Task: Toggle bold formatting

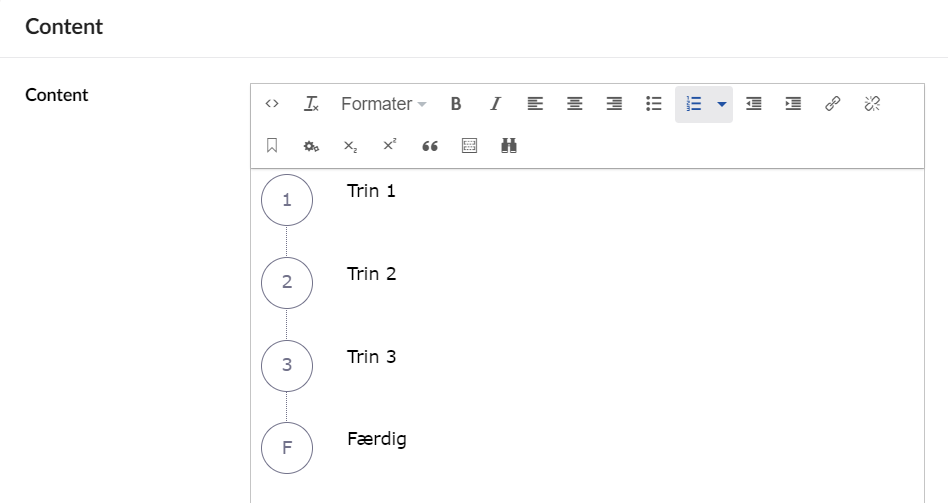Action: point(456,104)
